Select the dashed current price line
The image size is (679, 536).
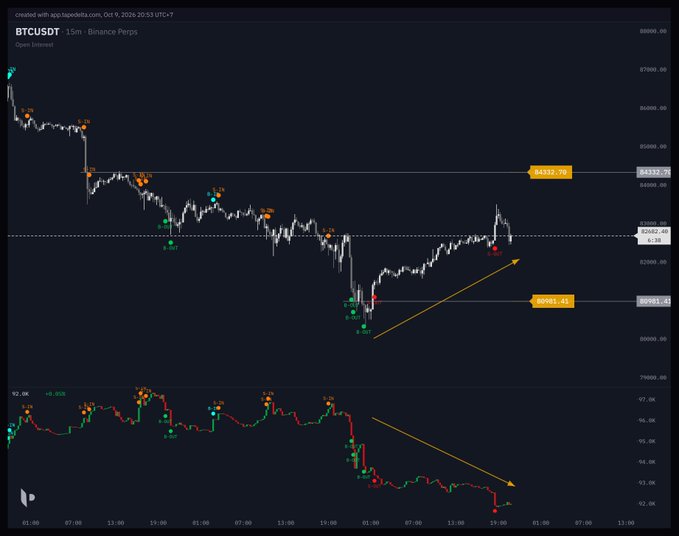click(320, 236)
